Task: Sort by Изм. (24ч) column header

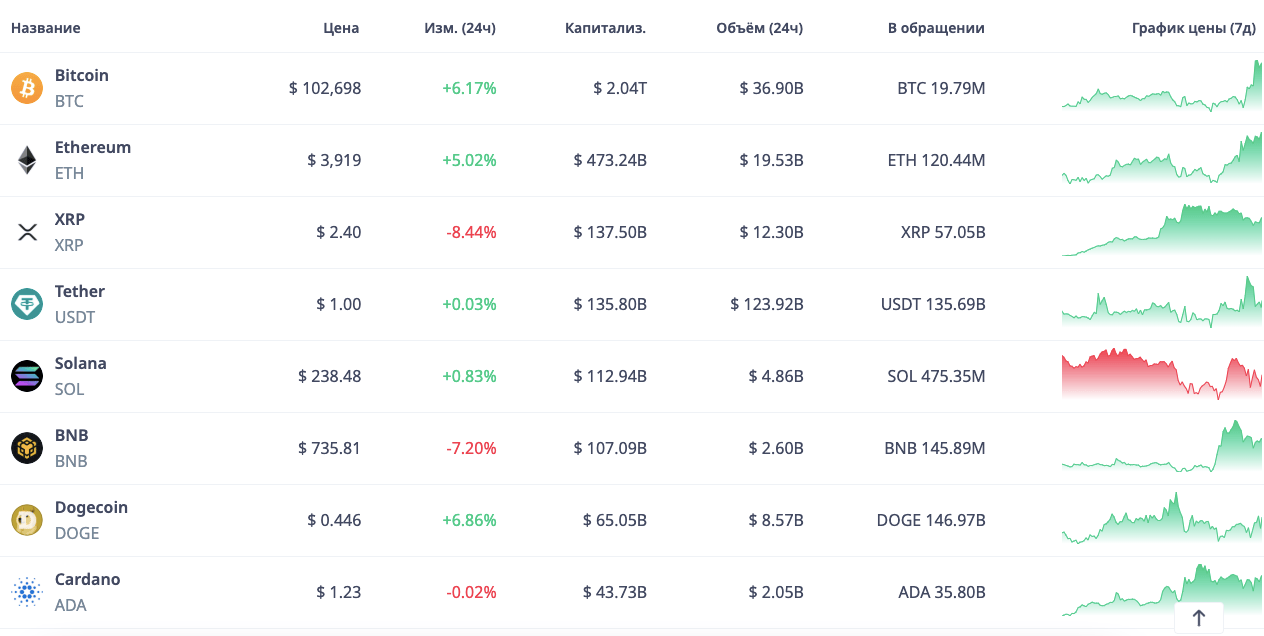Action: [460, 28]
